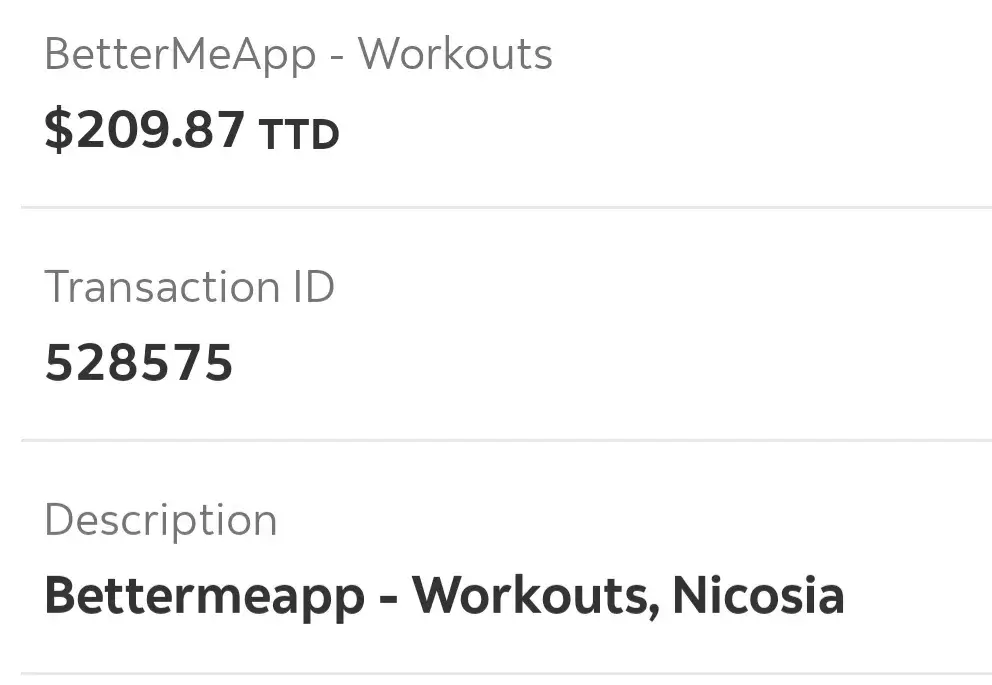The height and width of the screenshot is (685, 992).
Task: Tap the bold Bettermeapp word in description
Action: [x=204, y=597]
